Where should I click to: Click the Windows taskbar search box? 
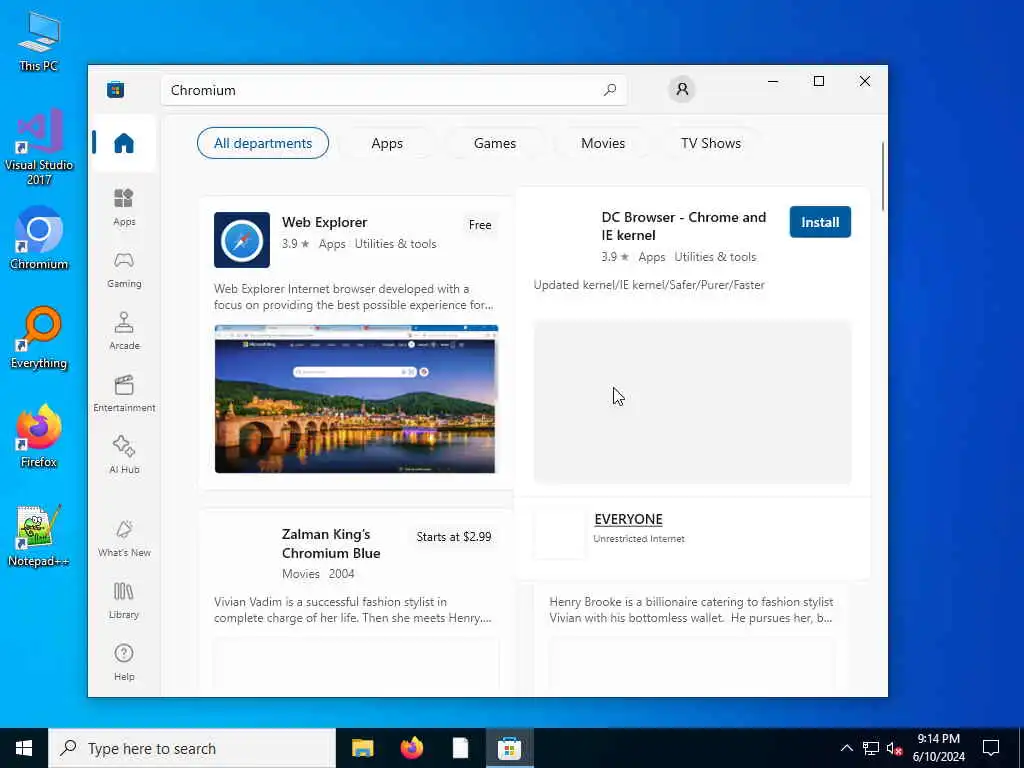(192, 748)
